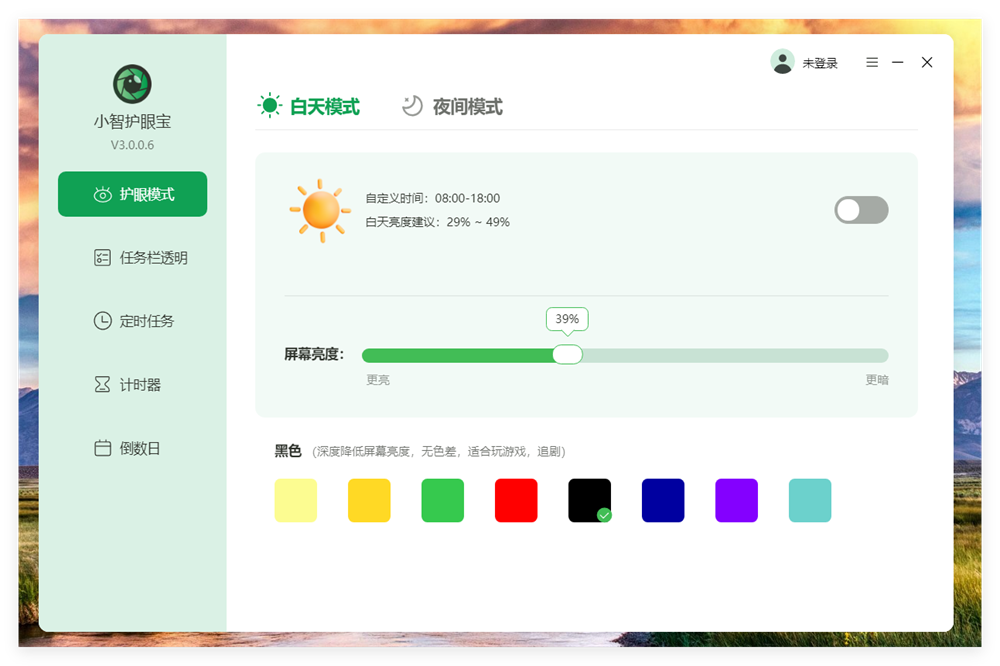Click the brightness slider handle
1000x666 pixels.
(x=567, y=355)
